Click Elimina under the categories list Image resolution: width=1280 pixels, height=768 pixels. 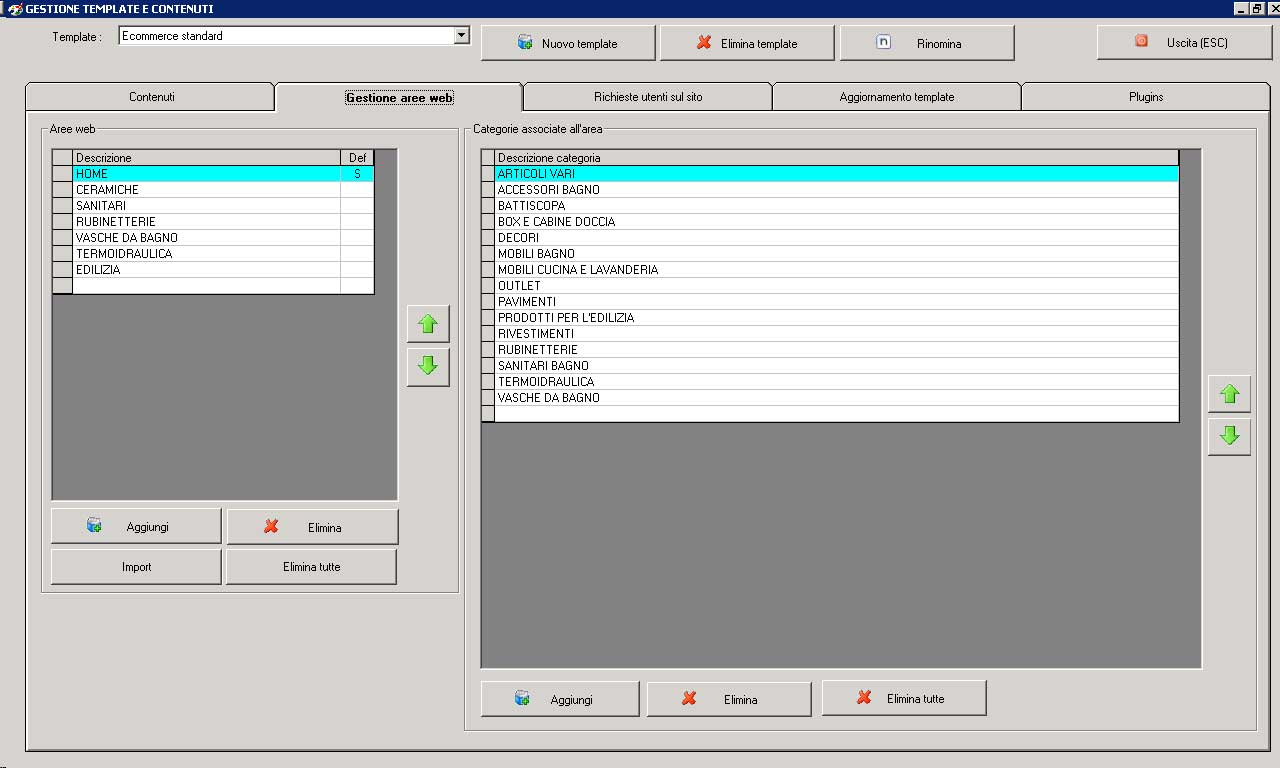(x=729, y=699)
